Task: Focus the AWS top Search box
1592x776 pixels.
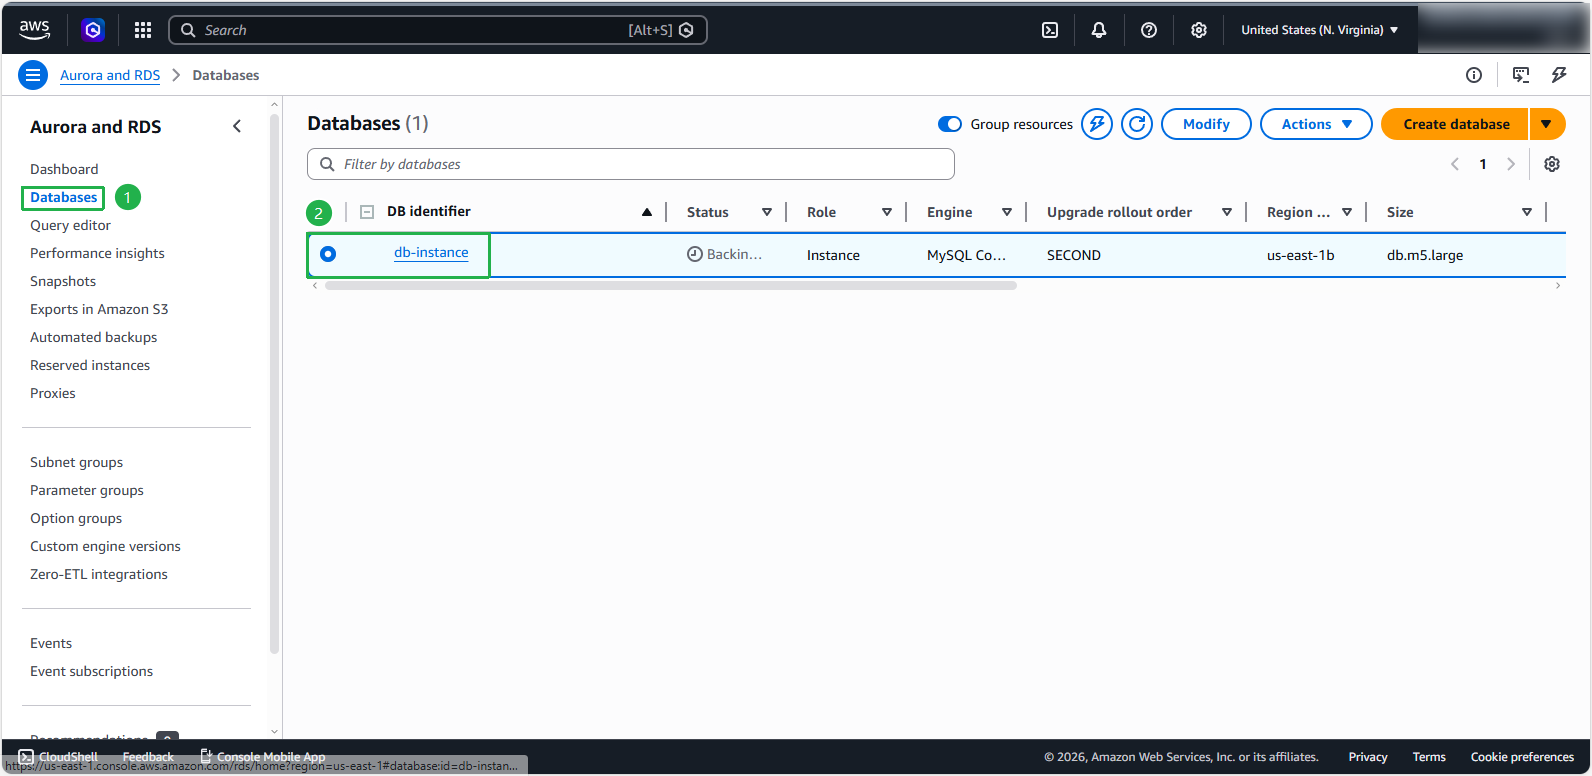Action: pos(438,30)
